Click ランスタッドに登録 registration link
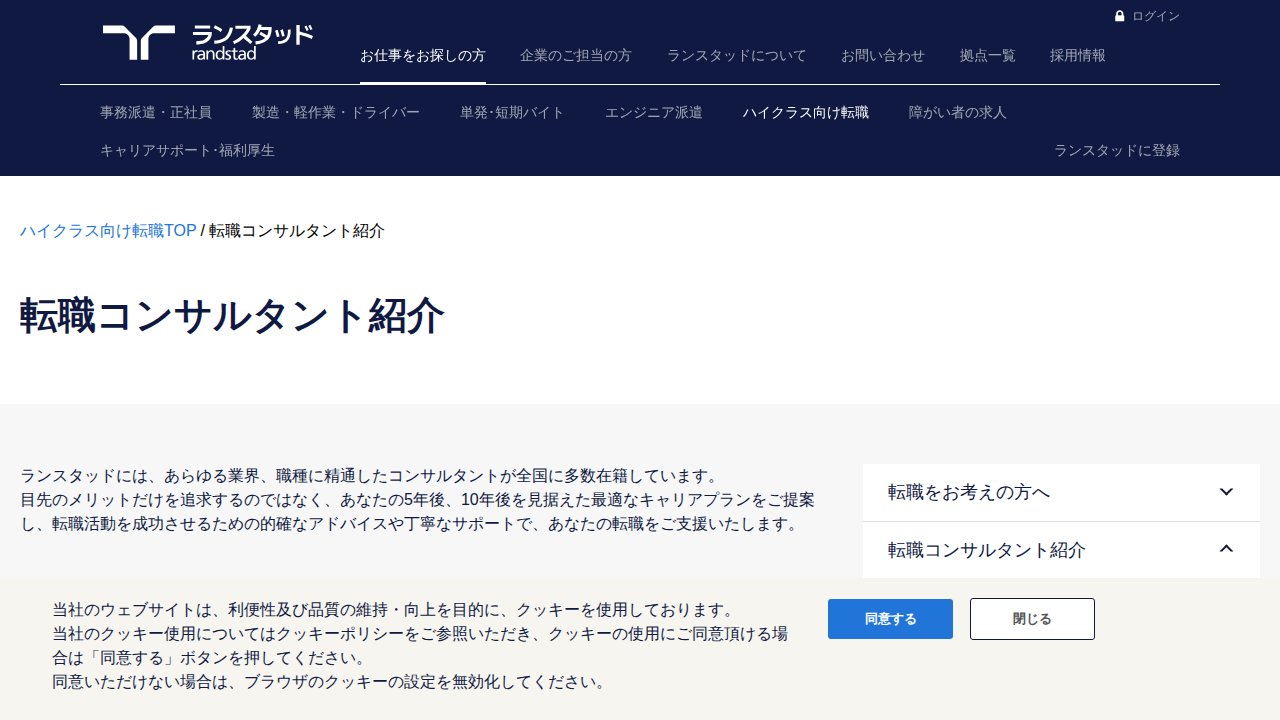This screenshot has width=1280, height=720. 1117,151
